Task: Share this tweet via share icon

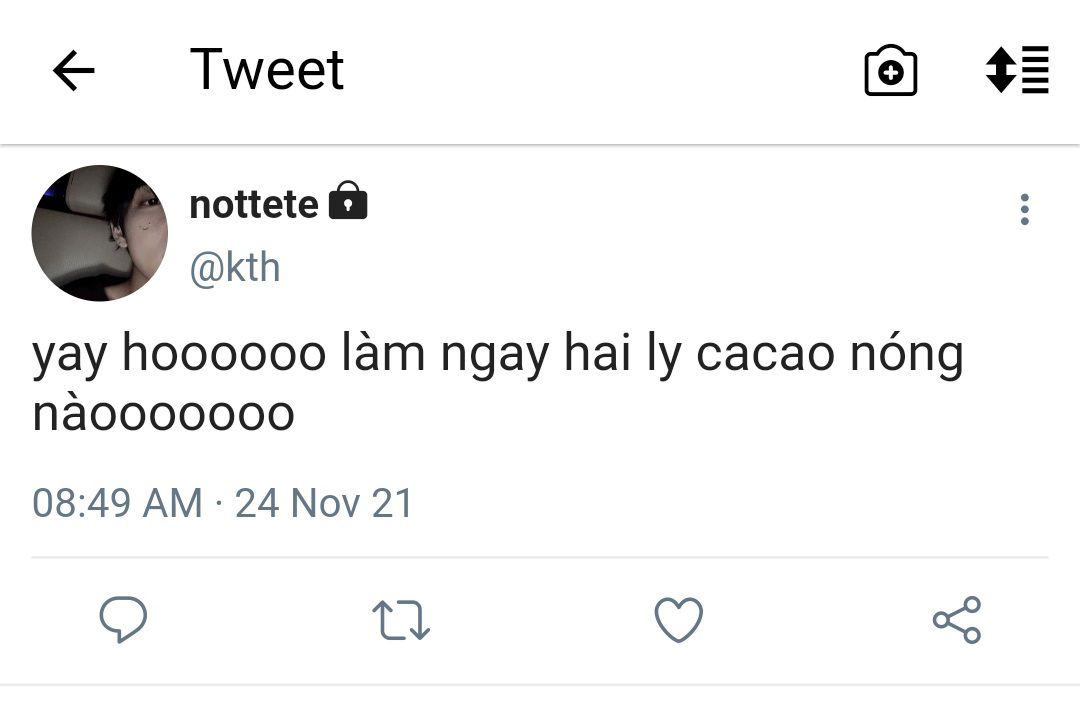Action: (957, 619)
